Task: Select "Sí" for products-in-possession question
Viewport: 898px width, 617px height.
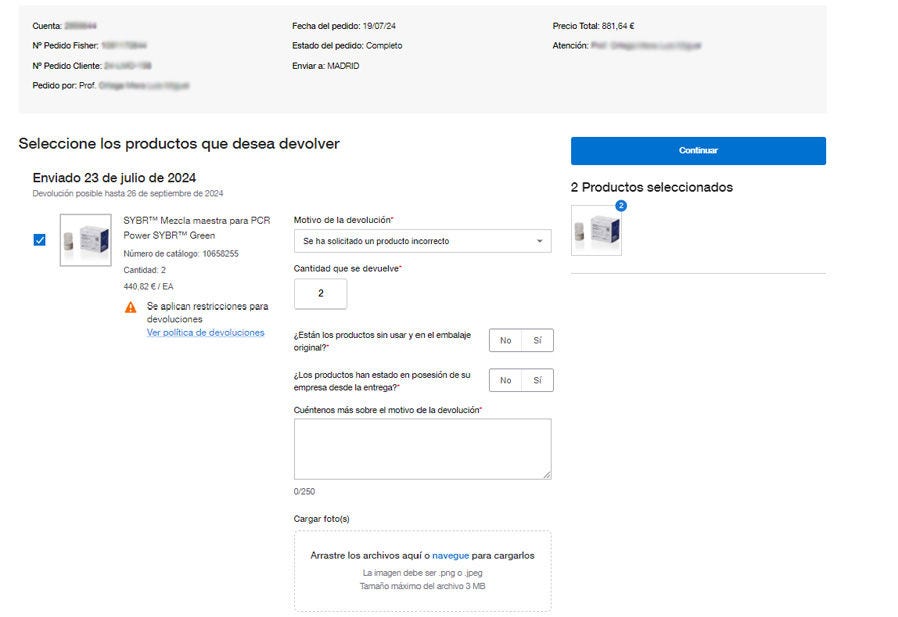Action: point(536,380)
